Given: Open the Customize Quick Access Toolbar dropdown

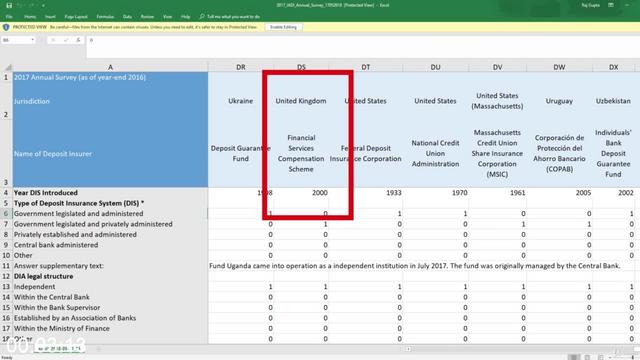Looking at the screenshot, I should (x=43, y=5).
